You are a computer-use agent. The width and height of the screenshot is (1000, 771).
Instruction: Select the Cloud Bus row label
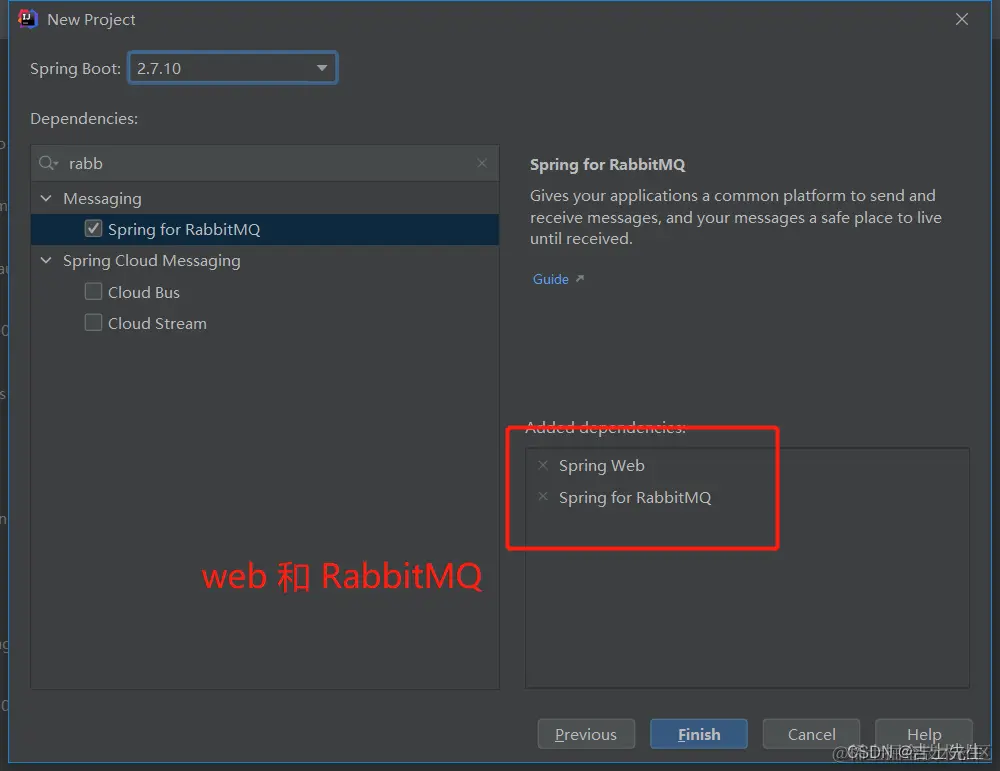click(143, 292)
